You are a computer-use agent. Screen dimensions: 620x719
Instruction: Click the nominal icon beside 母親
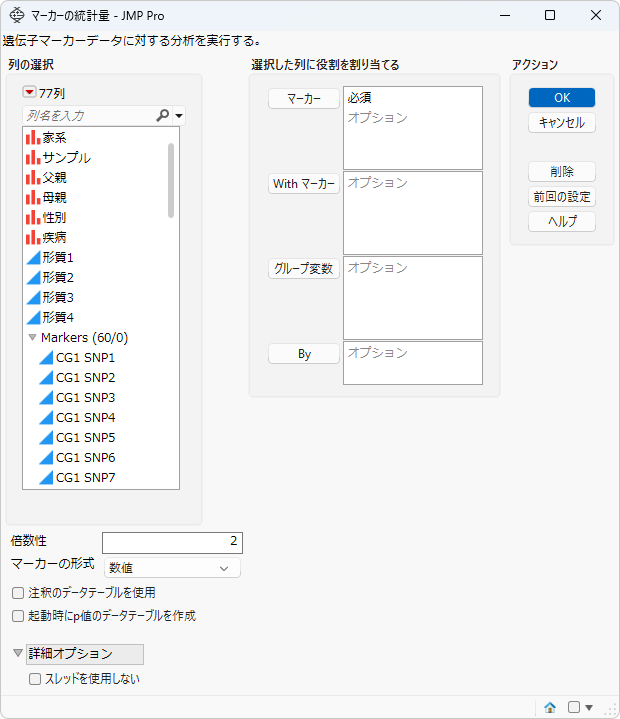tap(33, 198)
